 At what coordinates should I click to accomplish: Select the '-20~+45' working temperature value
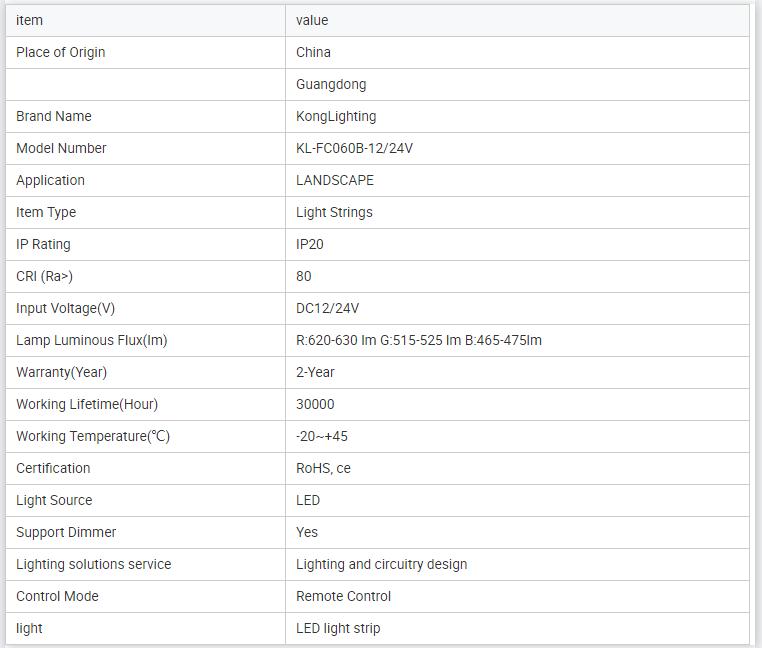tap(322, 436)
